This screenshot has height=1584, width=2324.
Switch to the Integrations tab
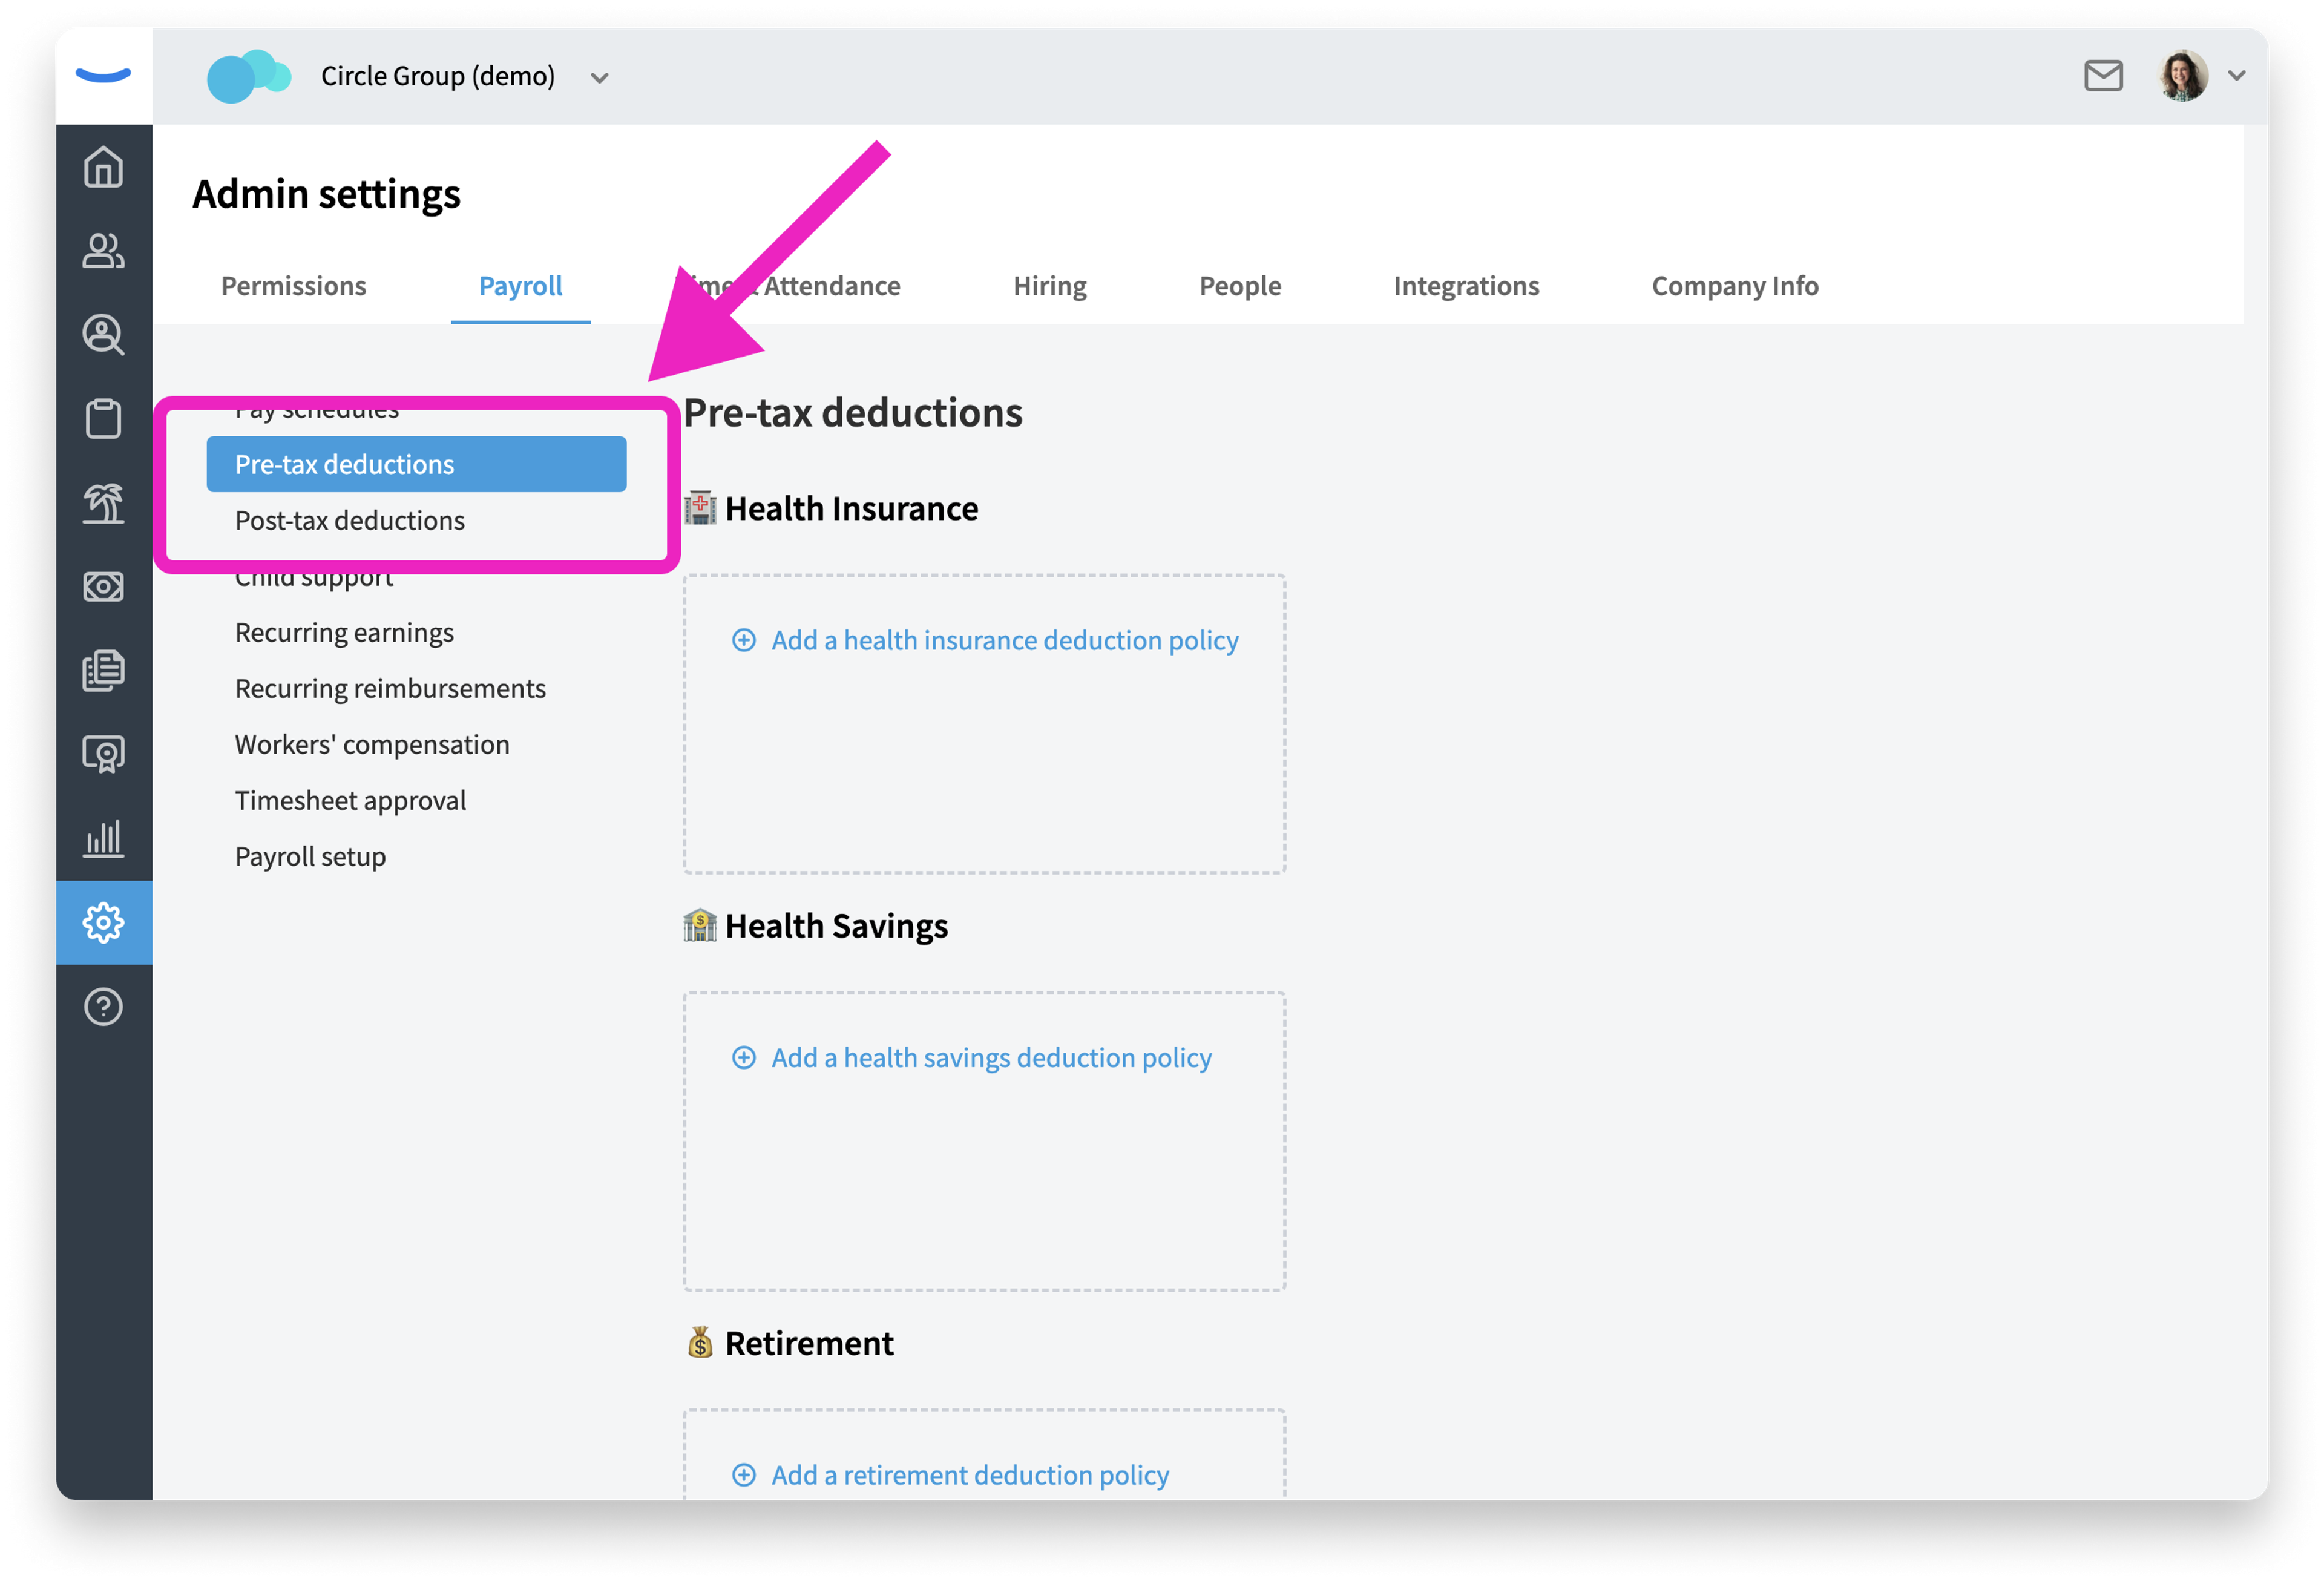click(x=1466, y=286)
